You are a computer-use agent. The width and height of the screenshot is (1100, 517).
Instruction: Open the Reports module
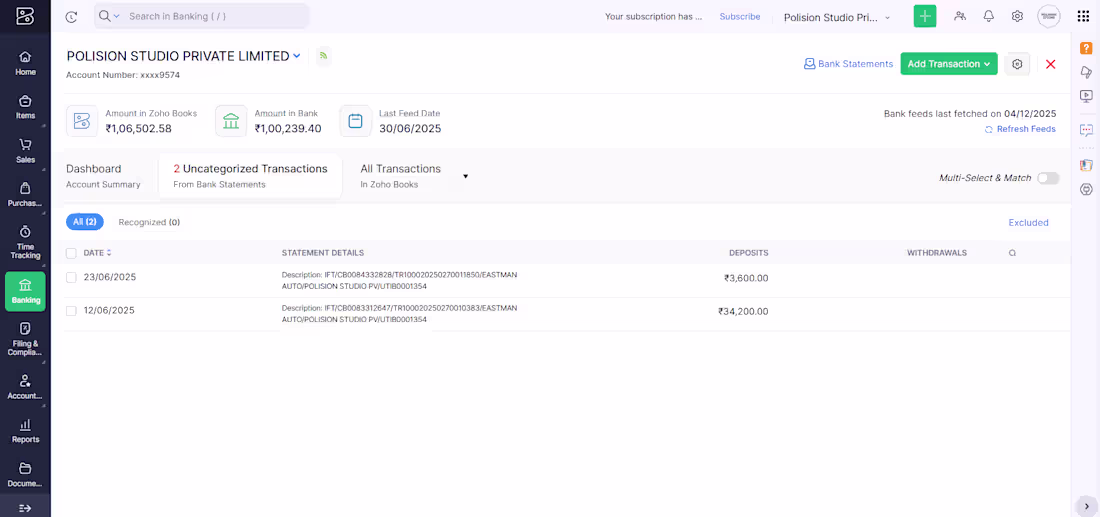point(25,431)
